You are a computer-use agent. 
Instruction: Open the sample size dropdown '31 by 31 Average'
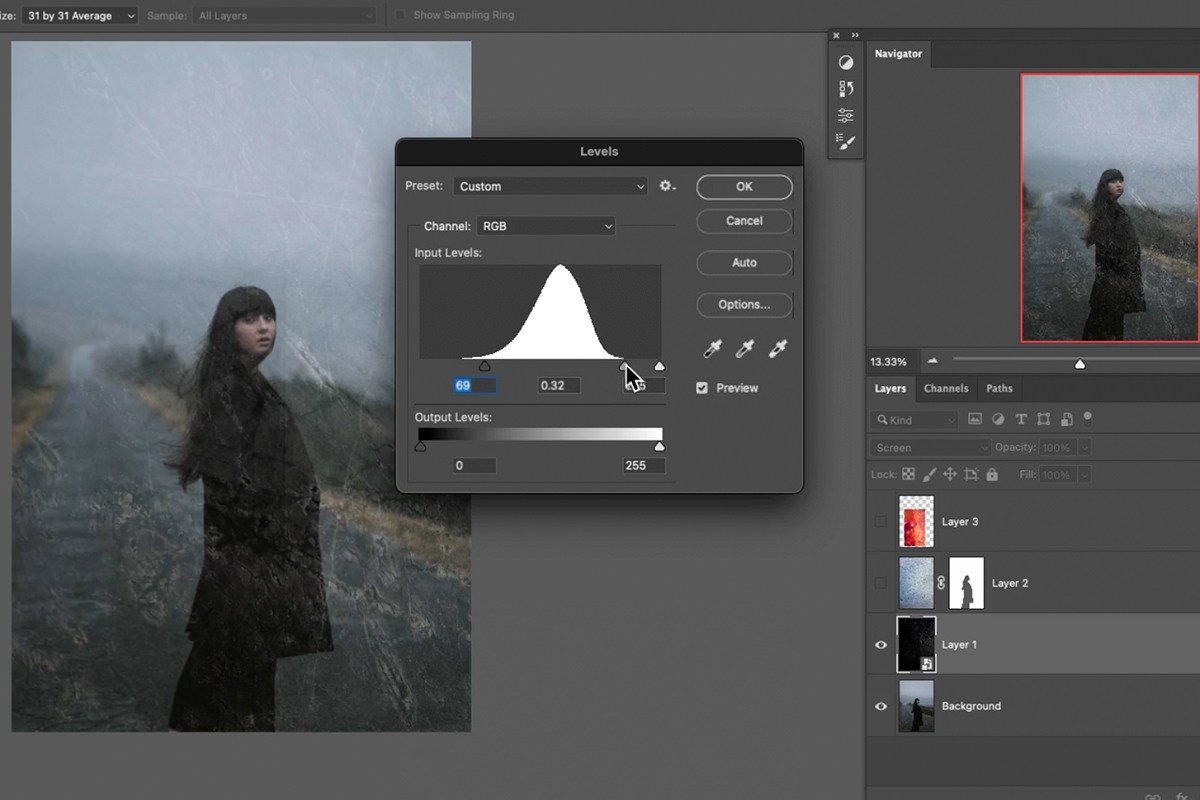(x=80, y=15)
